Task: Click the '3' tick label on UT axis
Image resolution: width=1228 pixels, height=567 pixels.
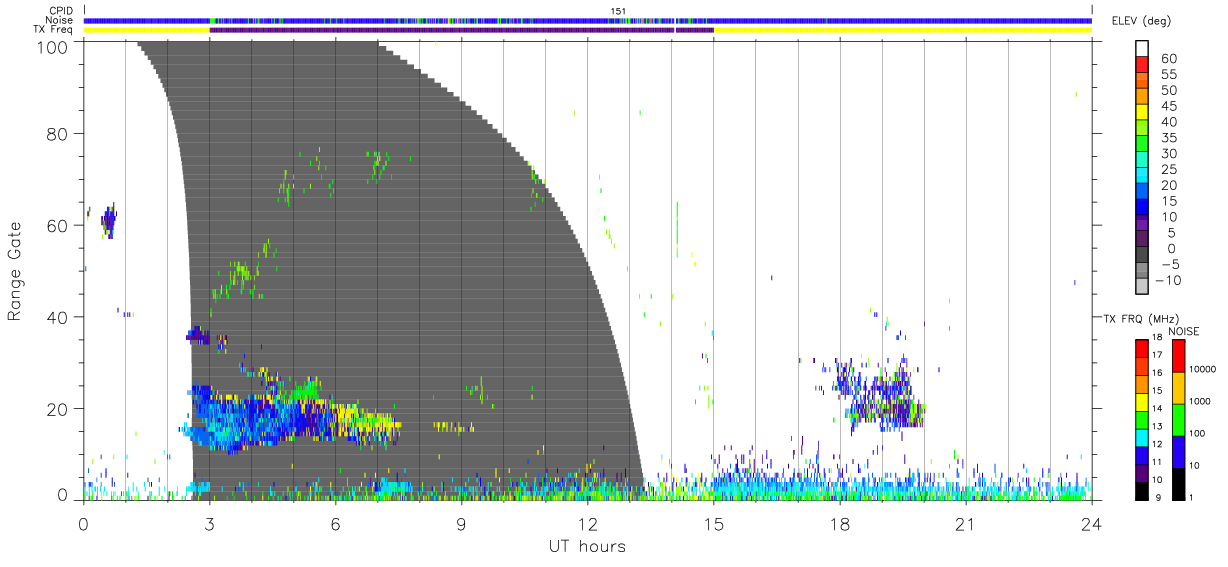Action: [x=209, y=524]
